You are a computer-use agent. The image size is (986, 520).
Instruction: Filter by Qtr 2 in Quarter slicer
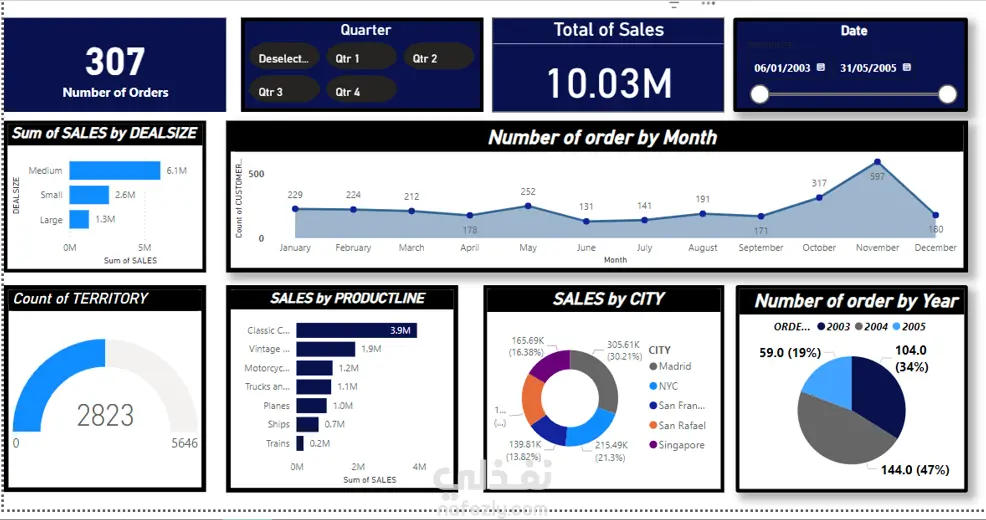(438, 58)
